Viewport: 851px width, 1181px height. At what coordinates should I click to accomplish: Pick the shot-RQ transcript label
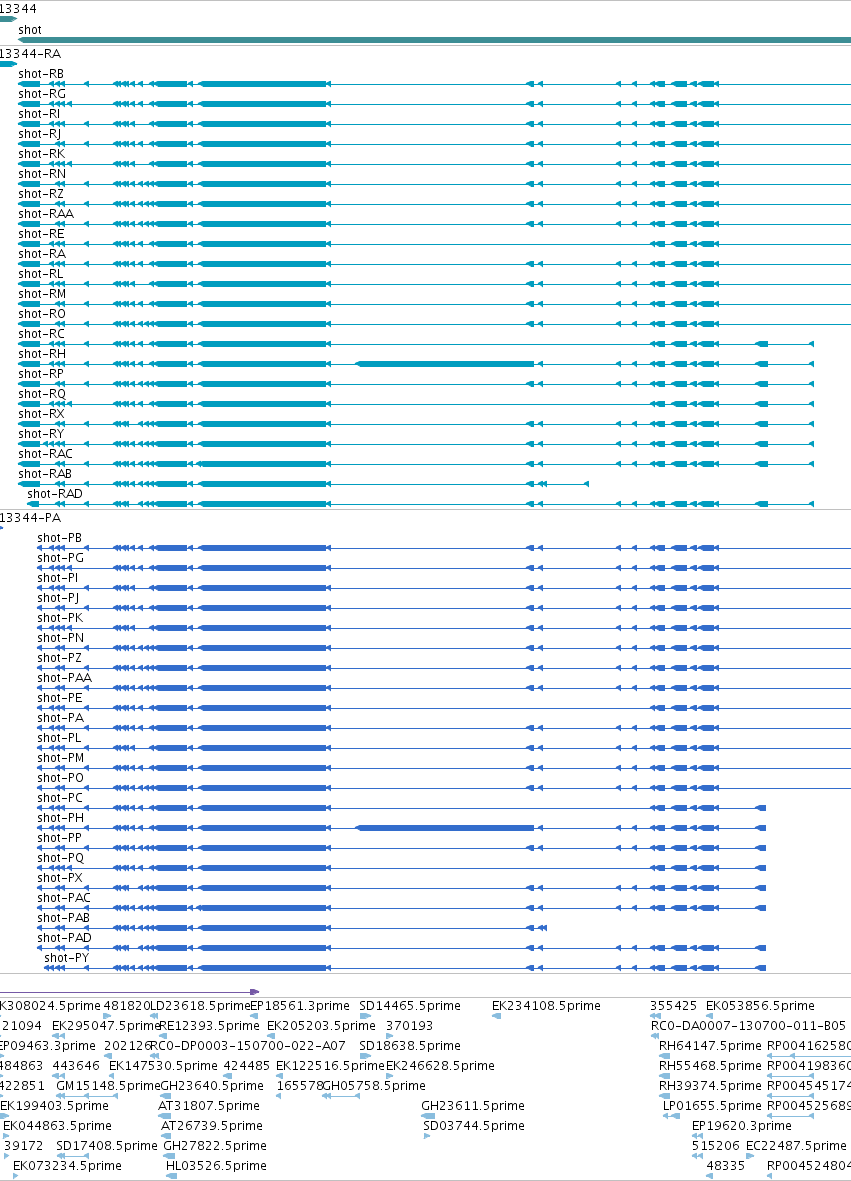coord(42,394)
